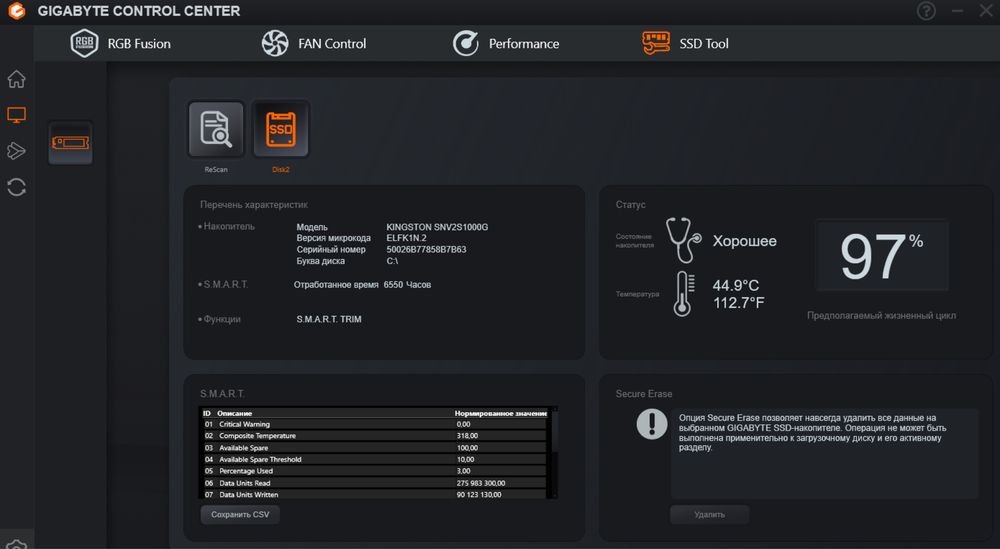Click the S.M.A.R.T. table scrollbar
The image size is (1000, 549).
554,452
